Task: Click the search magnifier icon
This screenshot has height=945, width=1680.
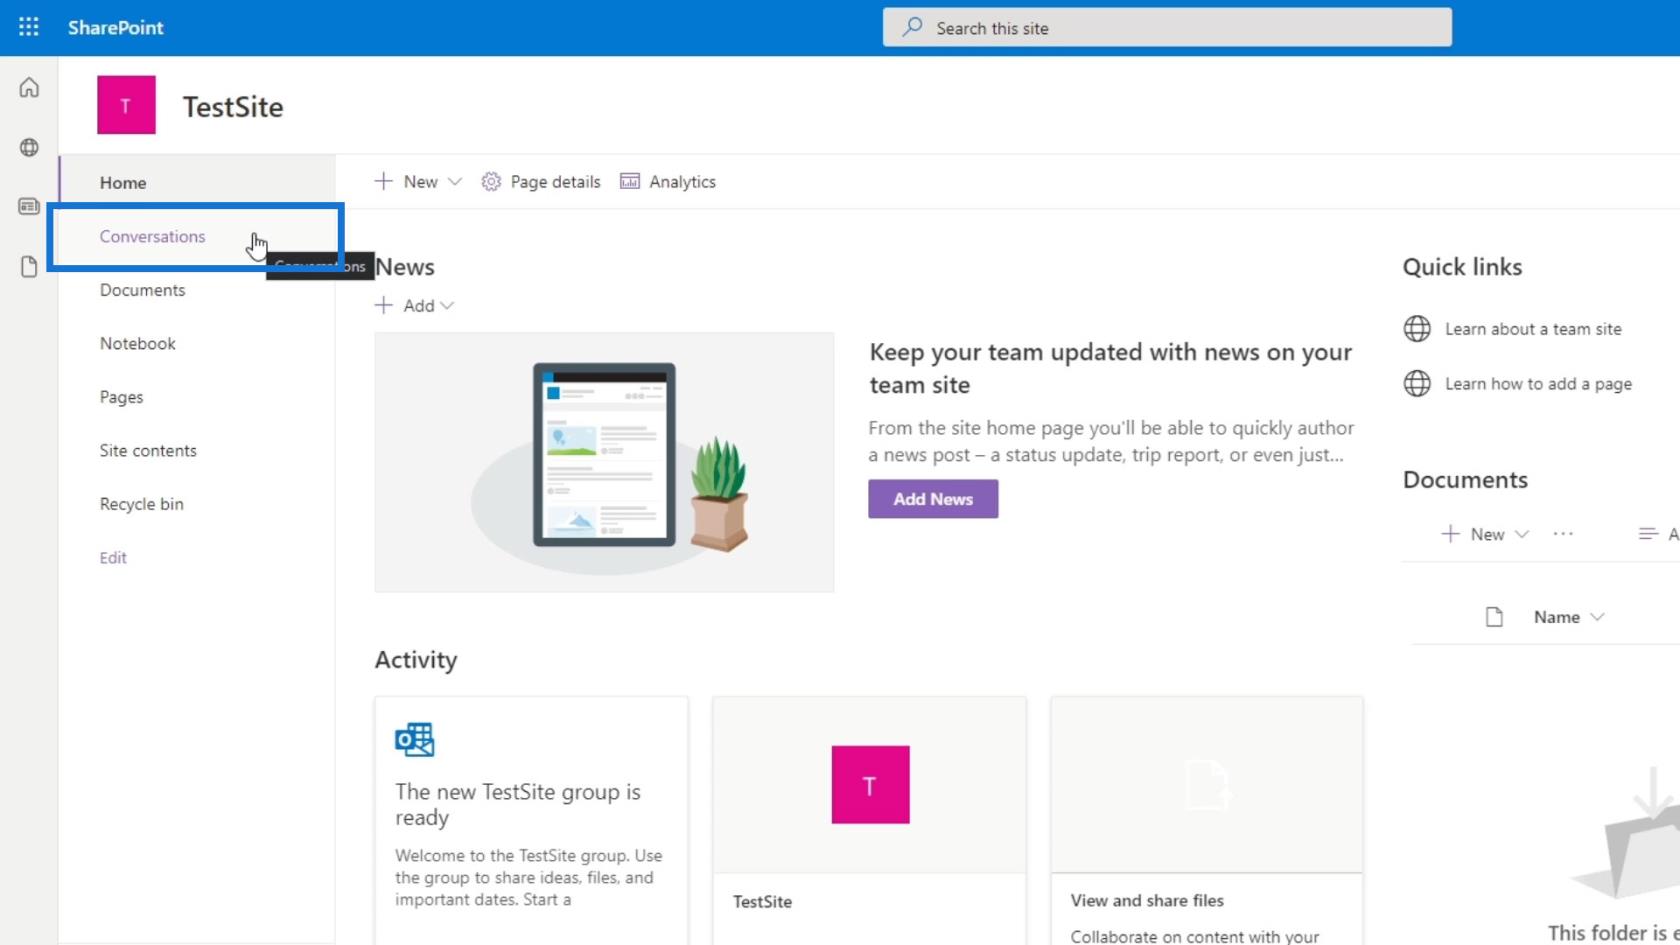Action: coord(912,28)
